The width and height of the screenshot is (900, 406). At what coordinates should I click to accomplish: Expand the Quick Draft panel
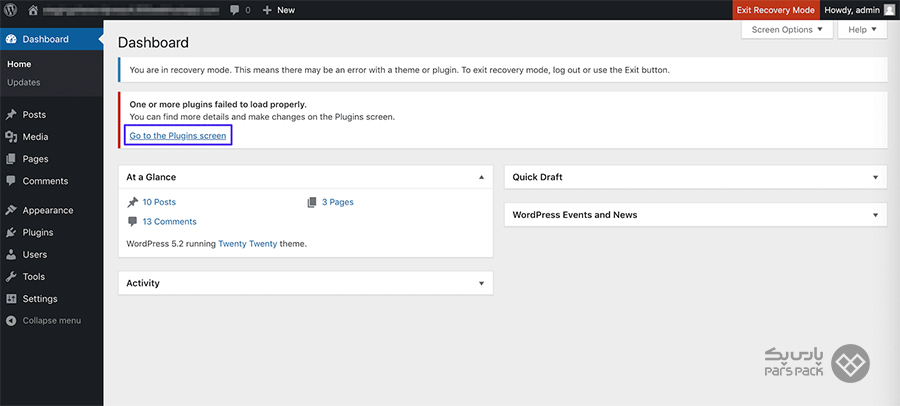875,177
